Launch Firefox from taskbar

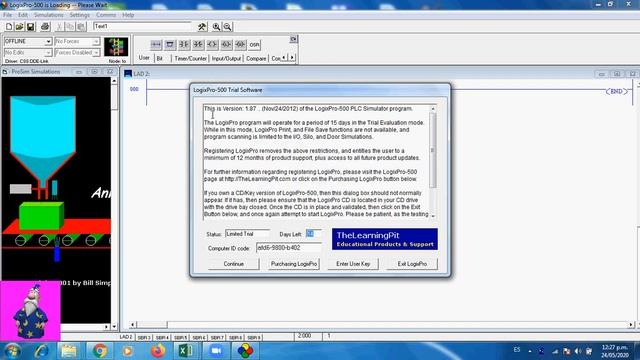pos(158,351)
